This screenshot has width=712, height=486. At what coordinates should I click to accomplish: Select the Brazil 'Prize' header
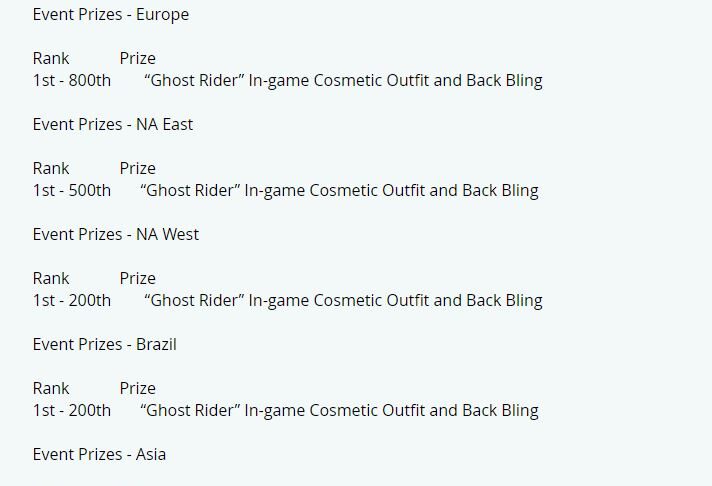tap(138, 388)
